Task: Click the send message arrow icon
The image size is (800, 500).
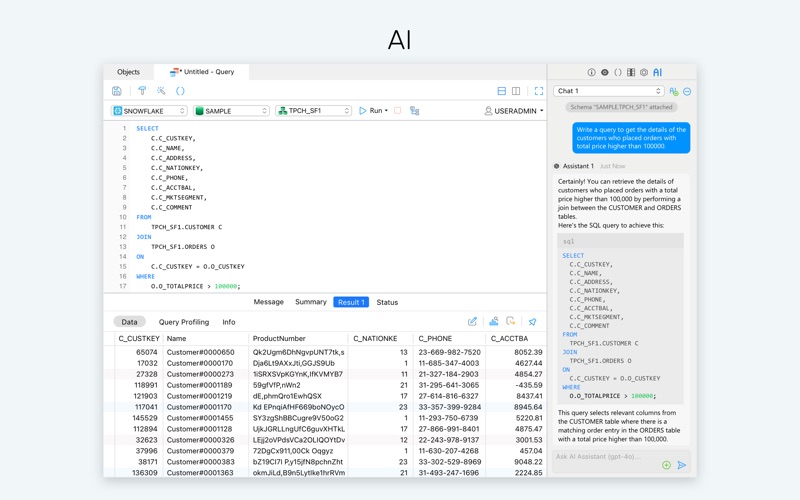Action: click(x=682, y=465)
